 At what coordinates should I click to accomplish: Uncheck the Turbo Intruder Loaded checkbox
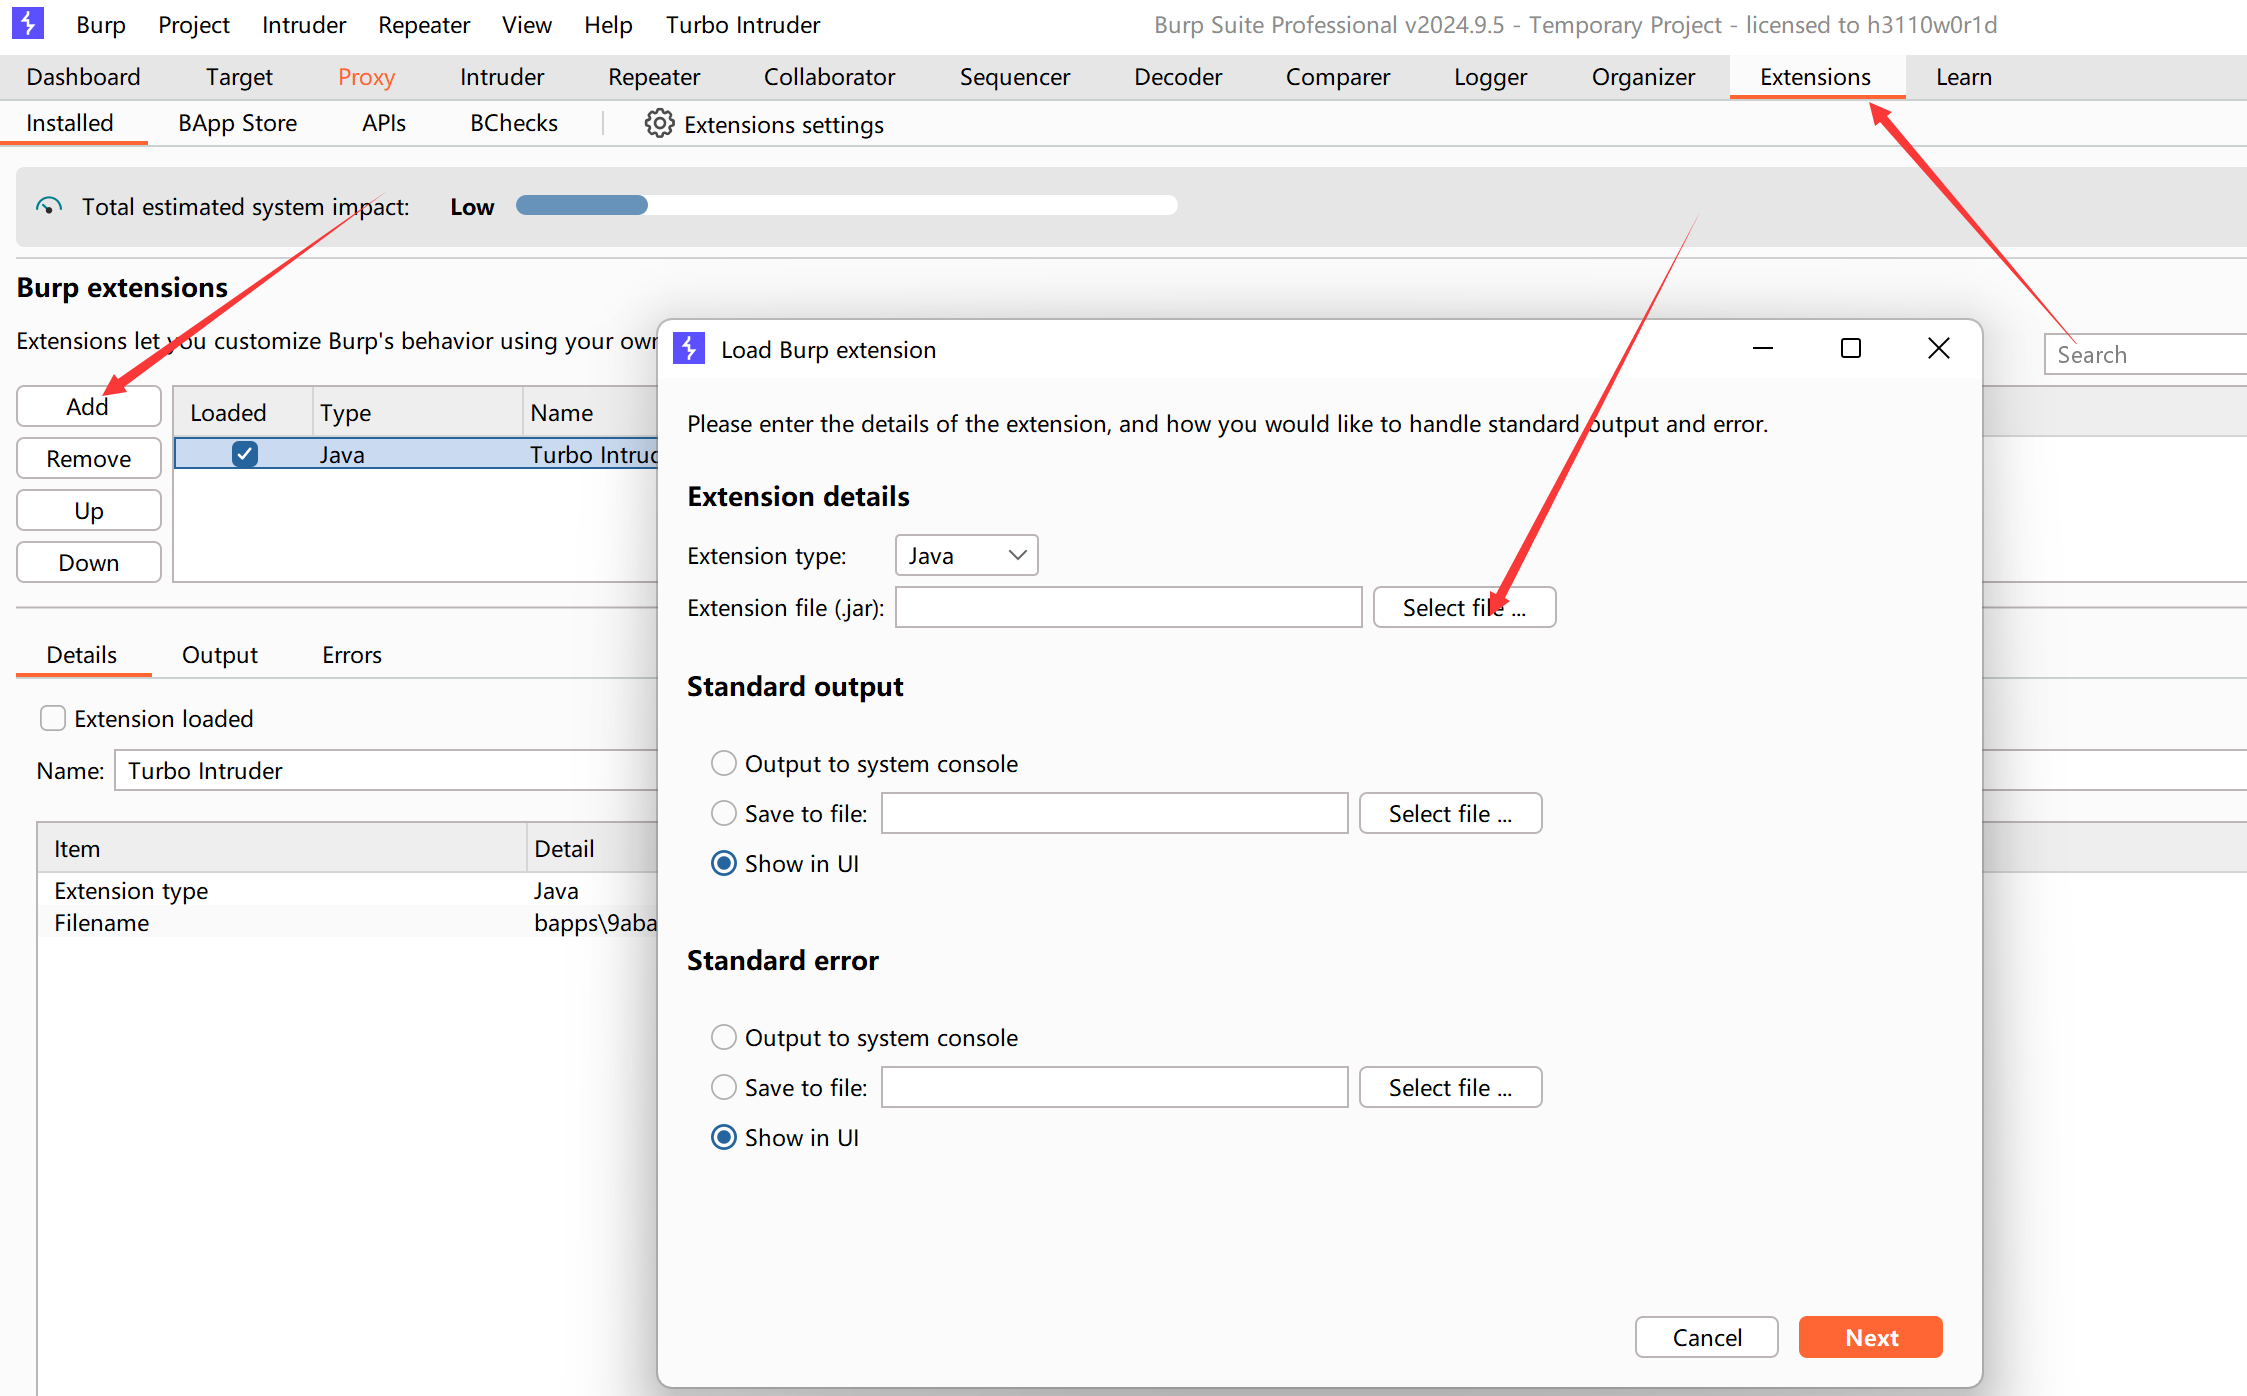coord(245,454)
